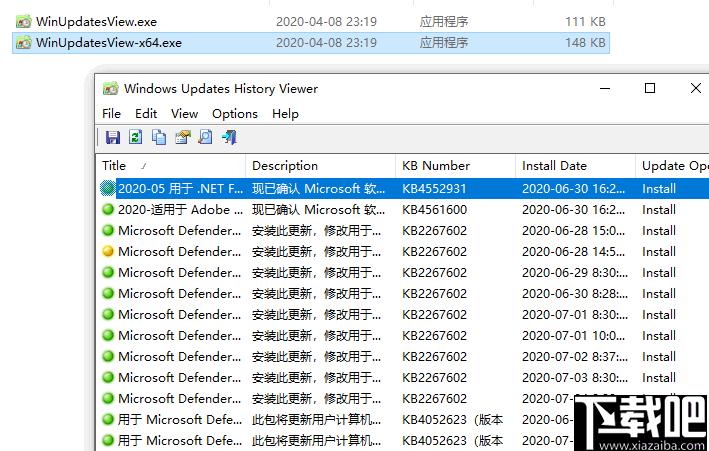Open the View menu
The image size is (709, 451).
click(184, 114)
